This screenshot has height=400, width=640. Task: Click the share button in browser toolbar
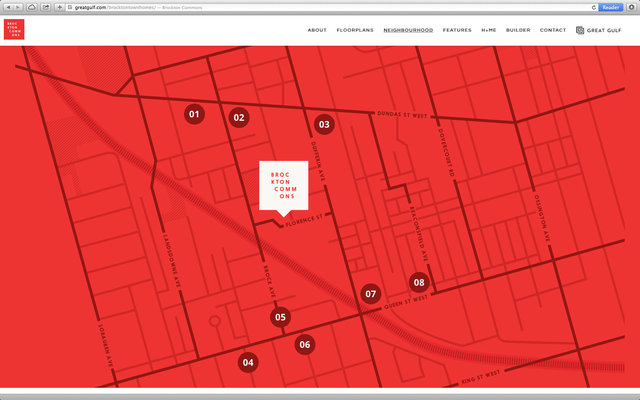click(46, 7)
